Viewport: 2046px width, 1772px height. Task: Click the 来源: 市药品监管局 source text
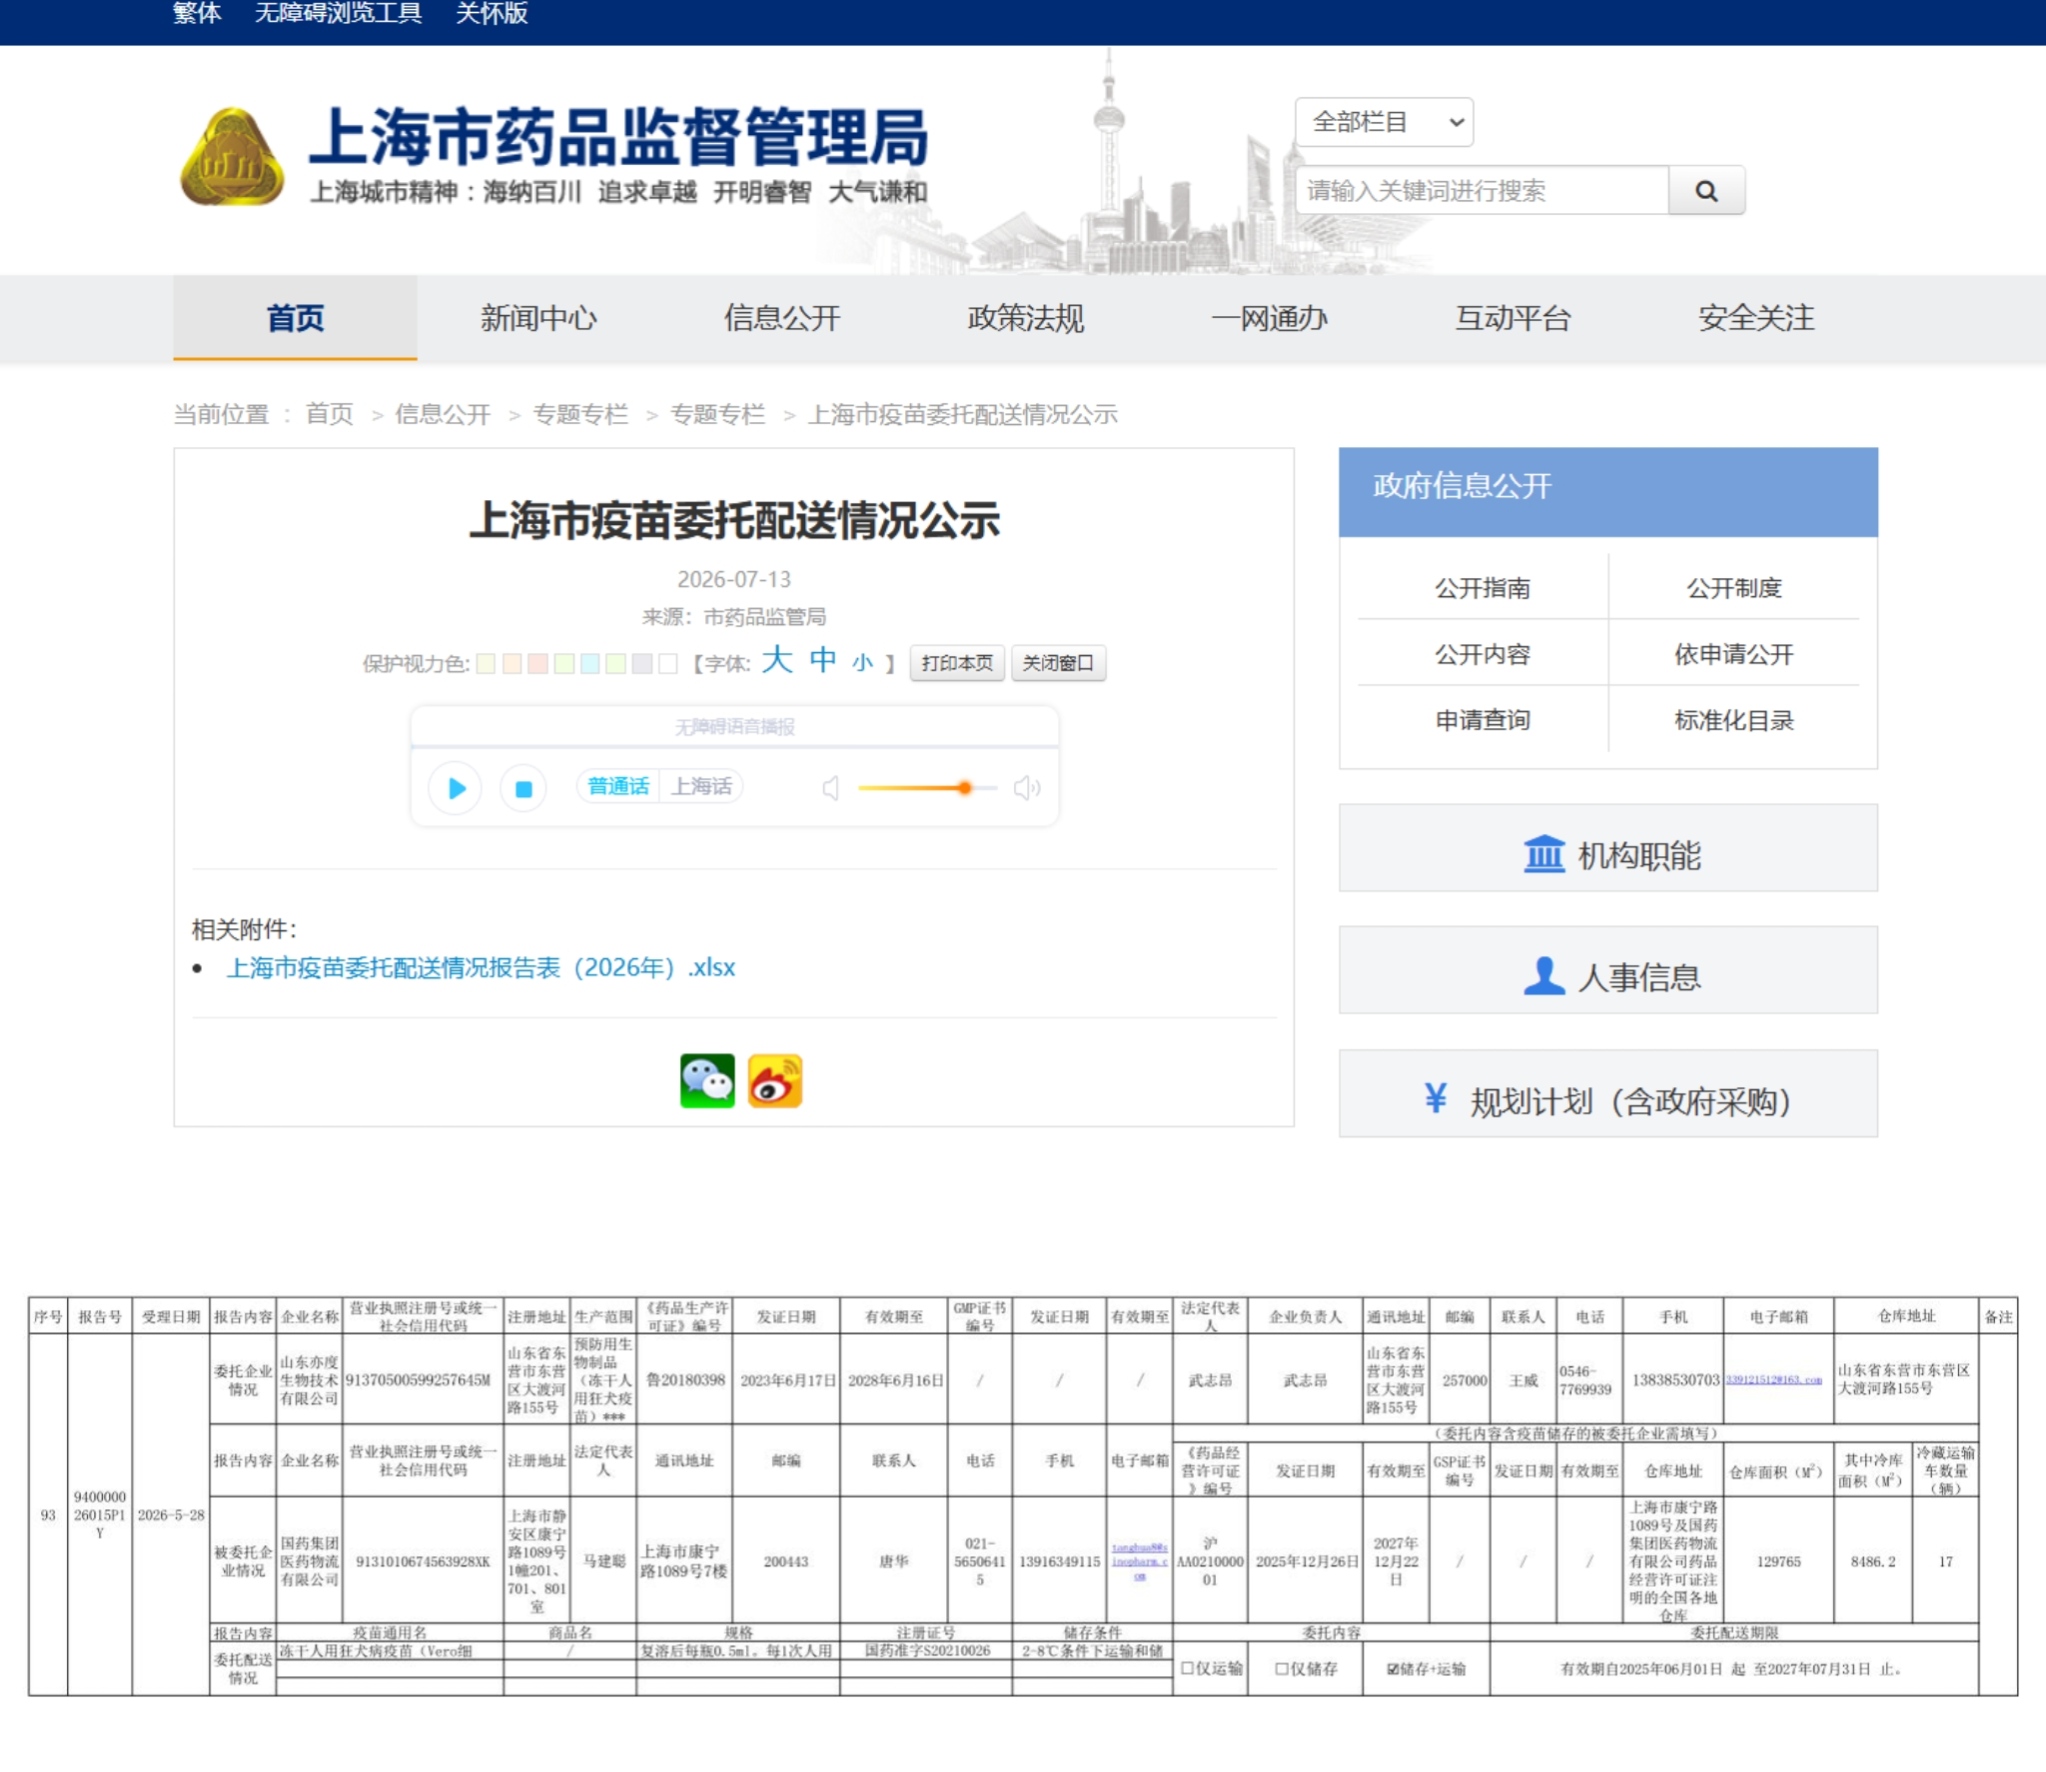(734, 616)
